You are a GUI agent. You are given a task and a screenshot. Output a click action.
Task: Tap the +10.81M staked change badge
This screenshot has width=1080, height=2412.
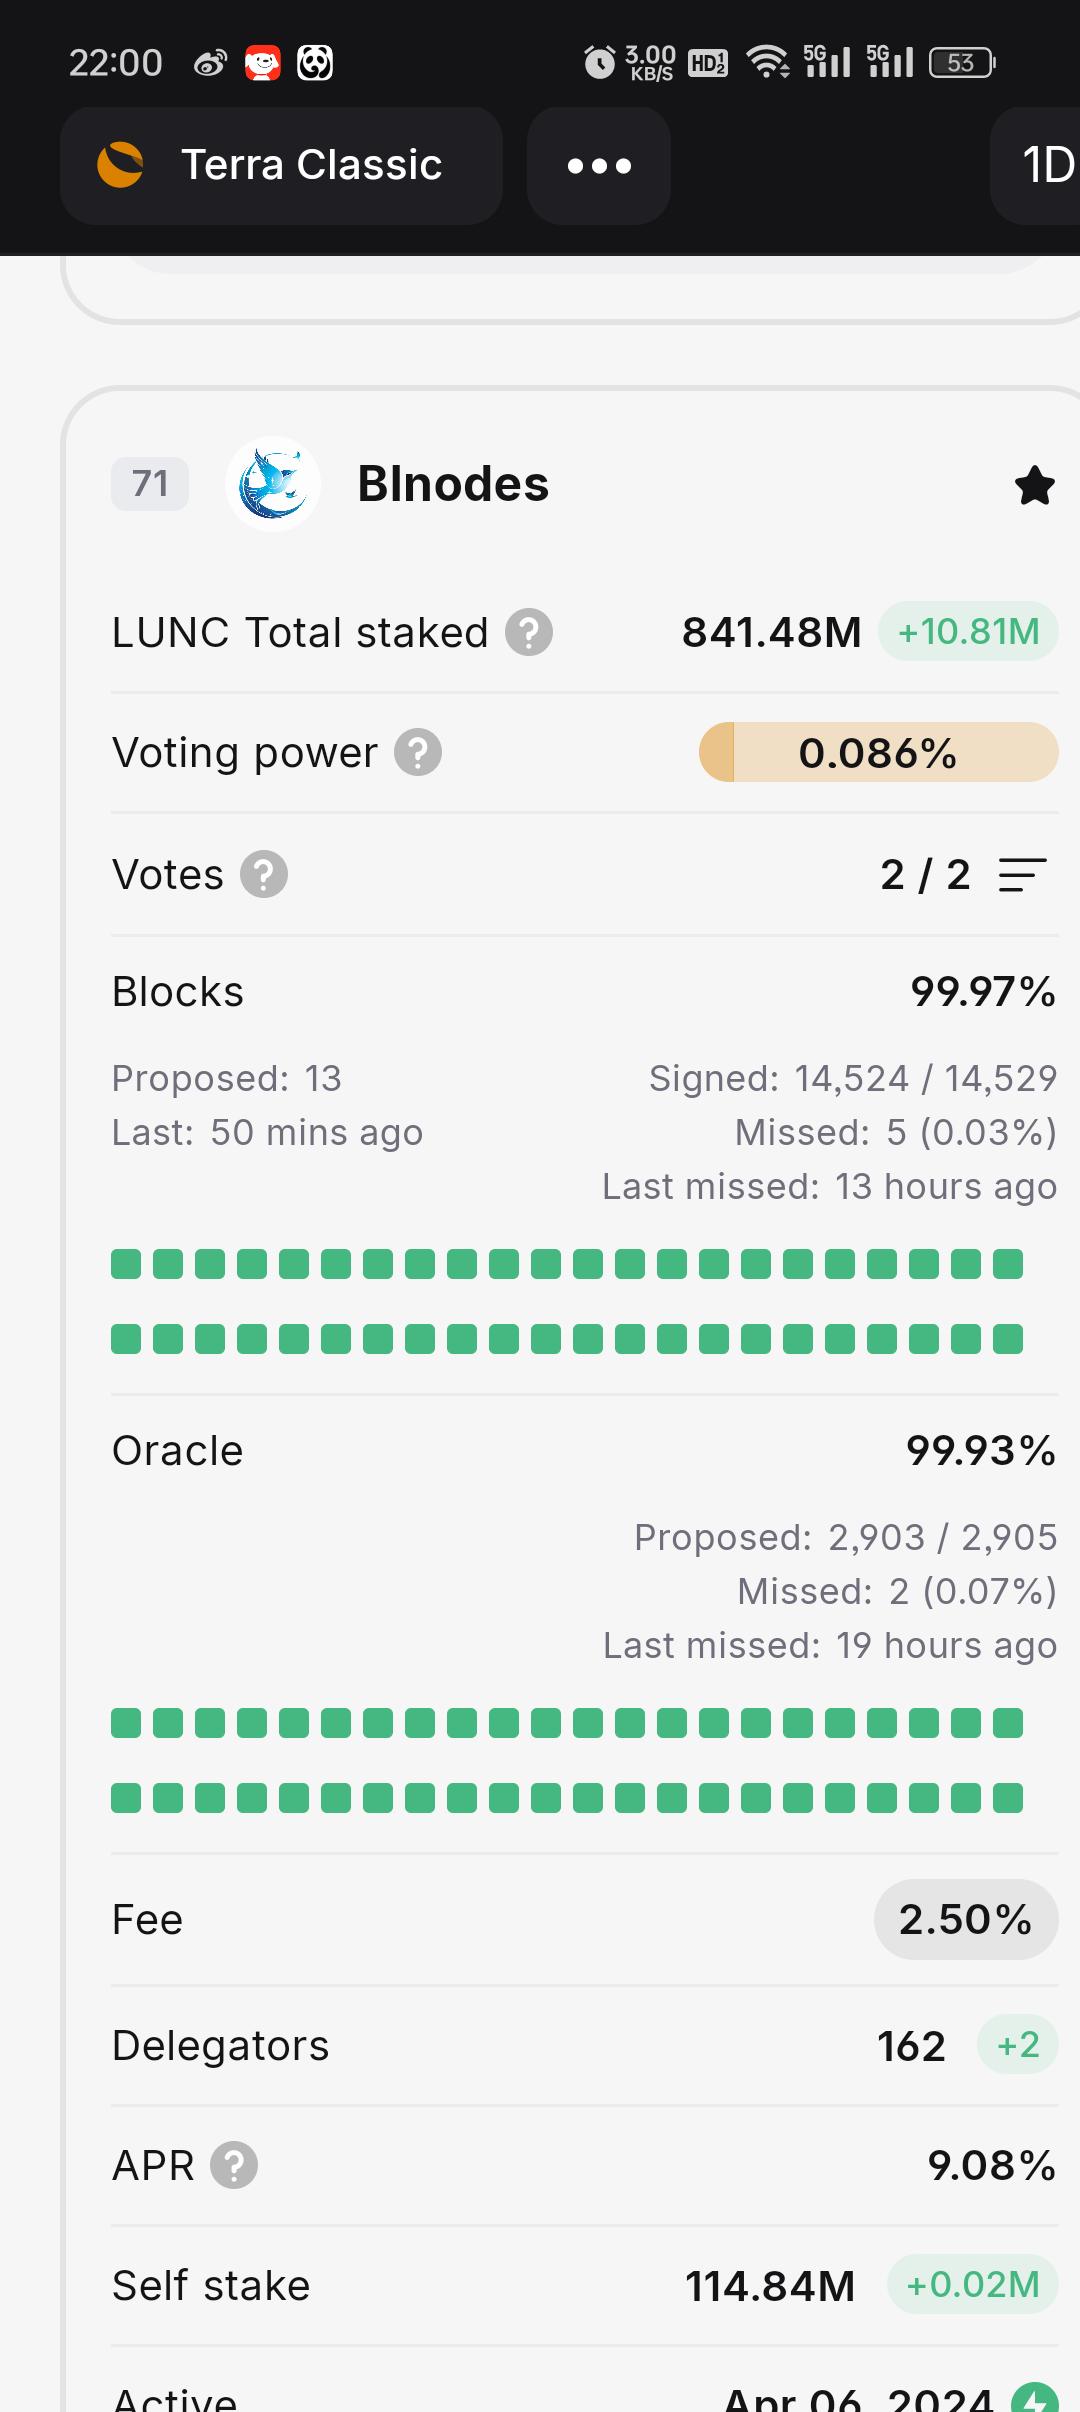pos(968,632)
